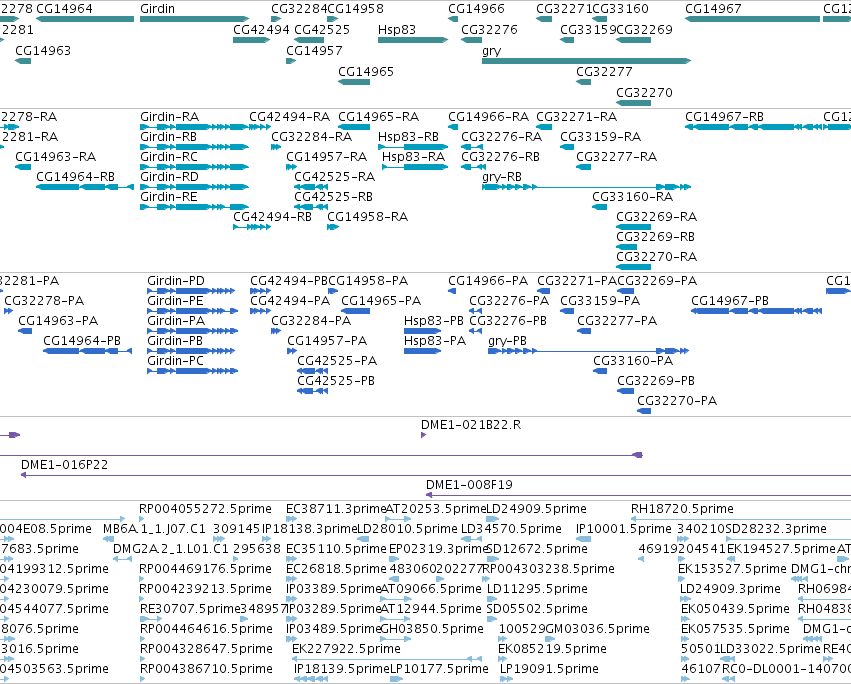
Task: Click EST RP004386710.5prime label
Action: [x=206, y=669]
